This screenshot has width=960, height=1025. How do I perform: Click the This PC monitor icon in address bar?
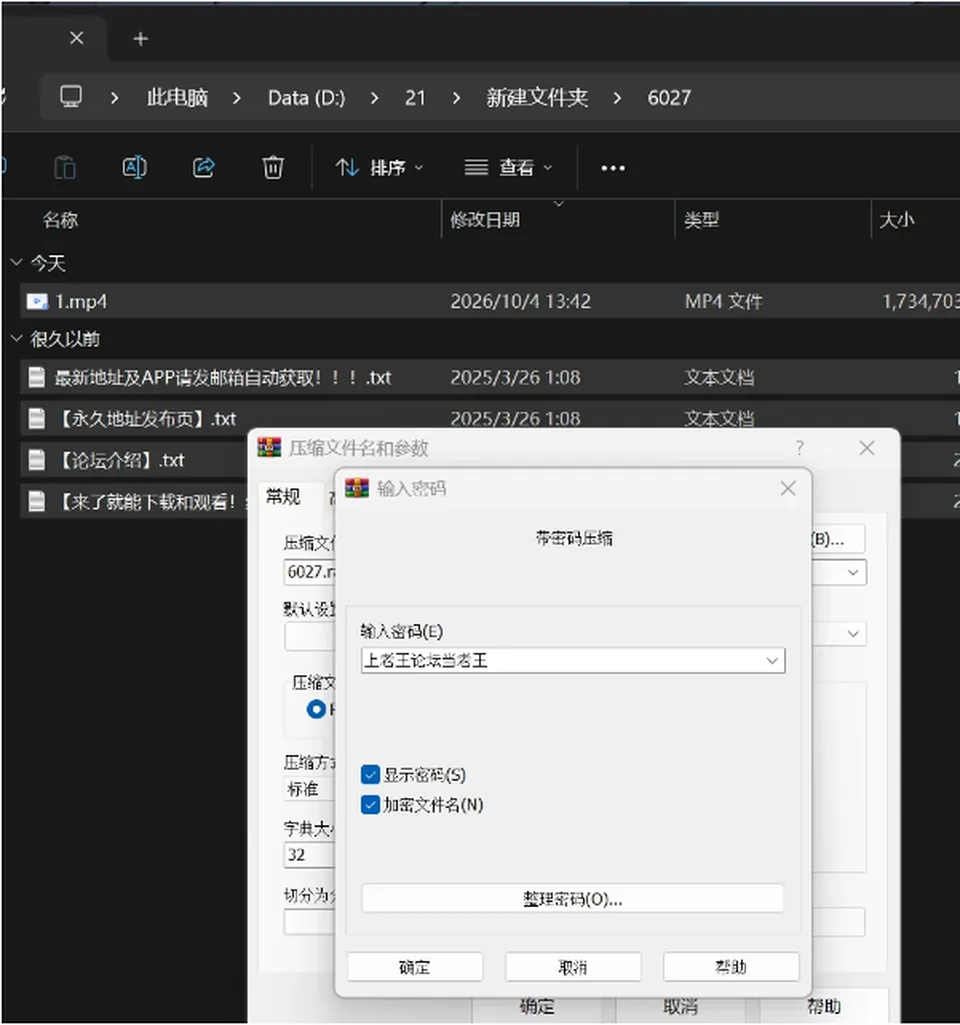[71, 97]
